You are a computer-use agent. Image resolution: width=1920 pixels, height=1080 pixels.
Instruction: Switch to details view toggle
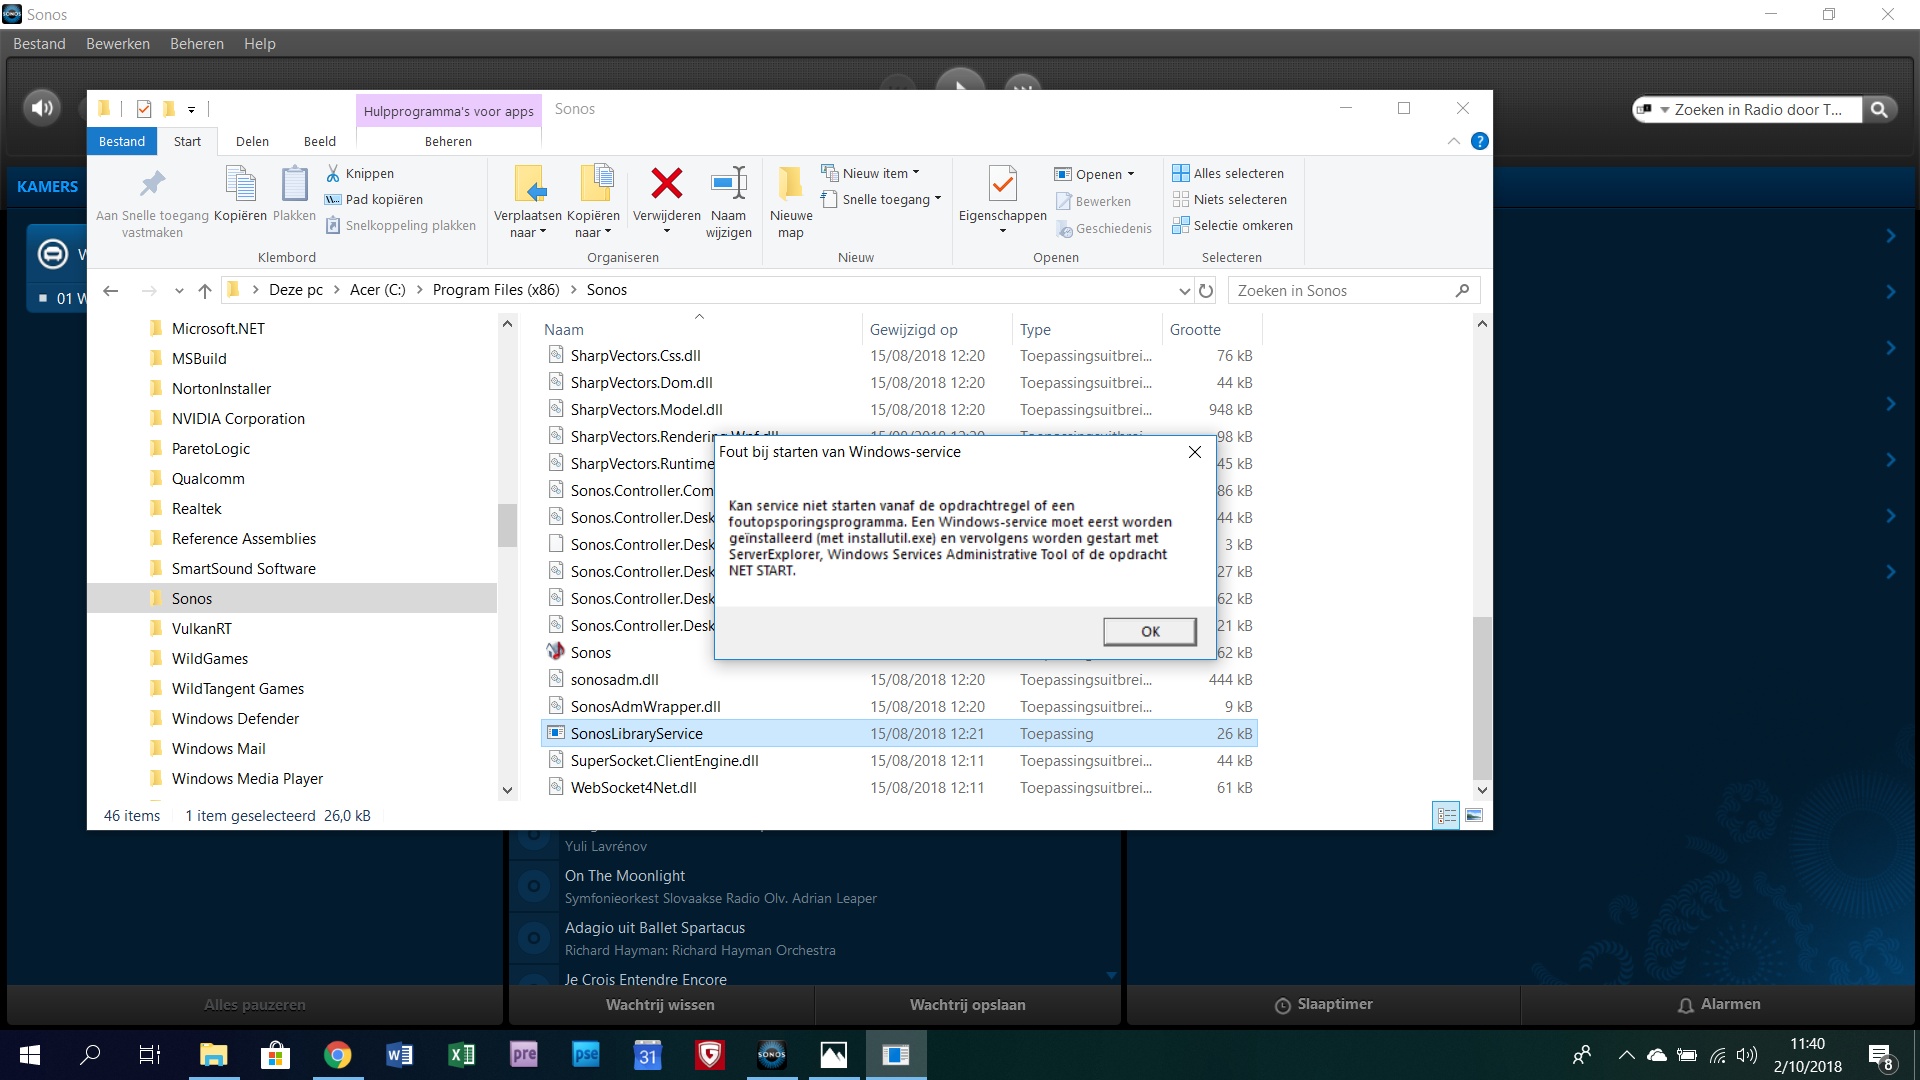[x=1446, y=816]
